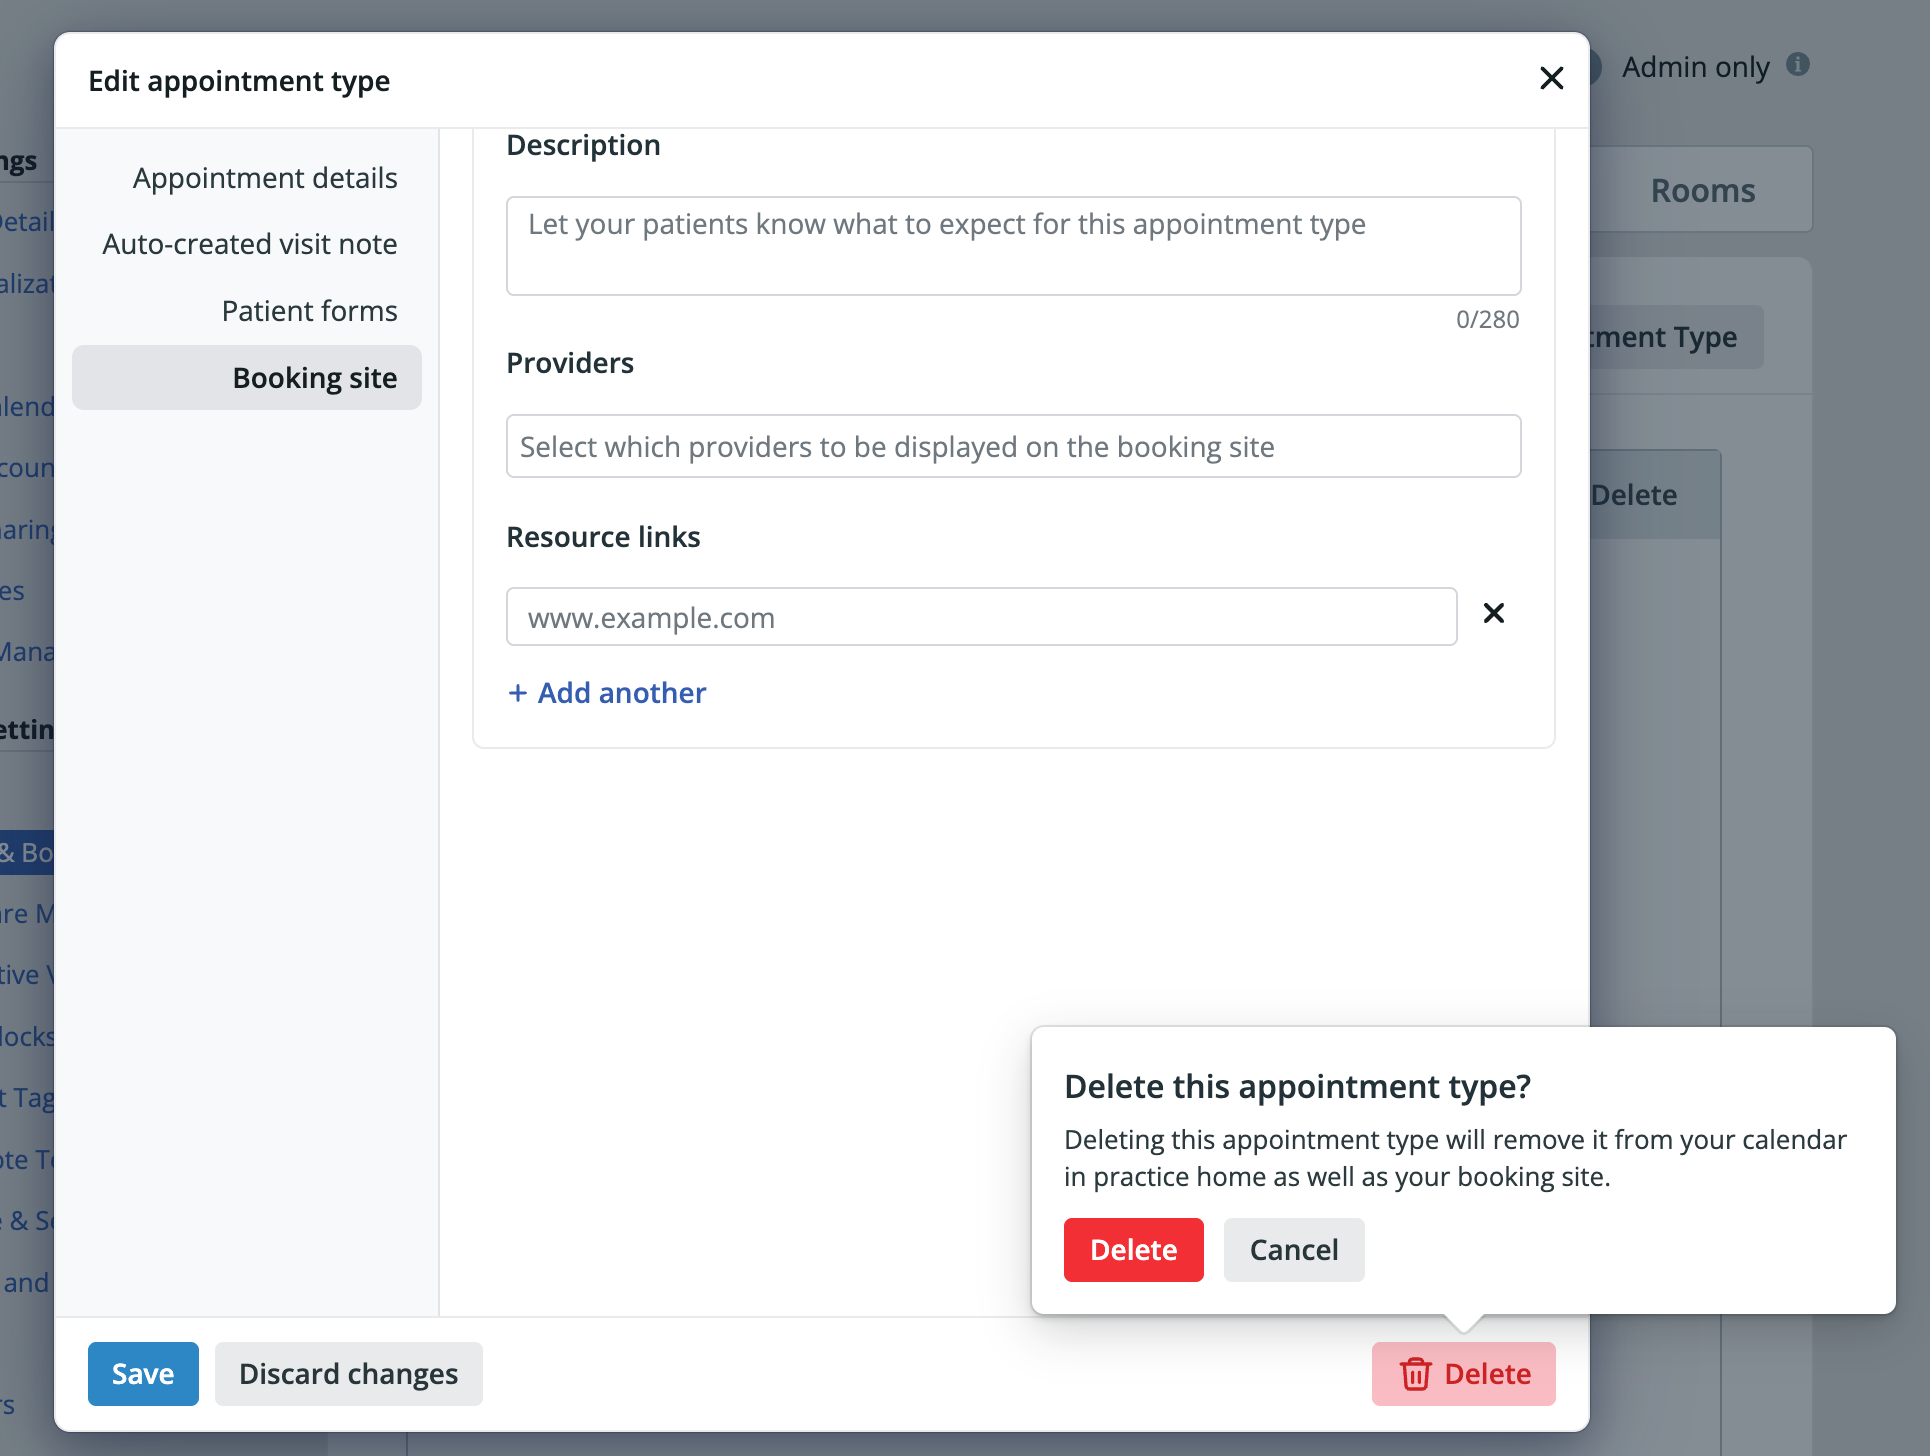
Task: Click the www.example.com resource link field
Action: pyautogui.click(x=981, y=617)
